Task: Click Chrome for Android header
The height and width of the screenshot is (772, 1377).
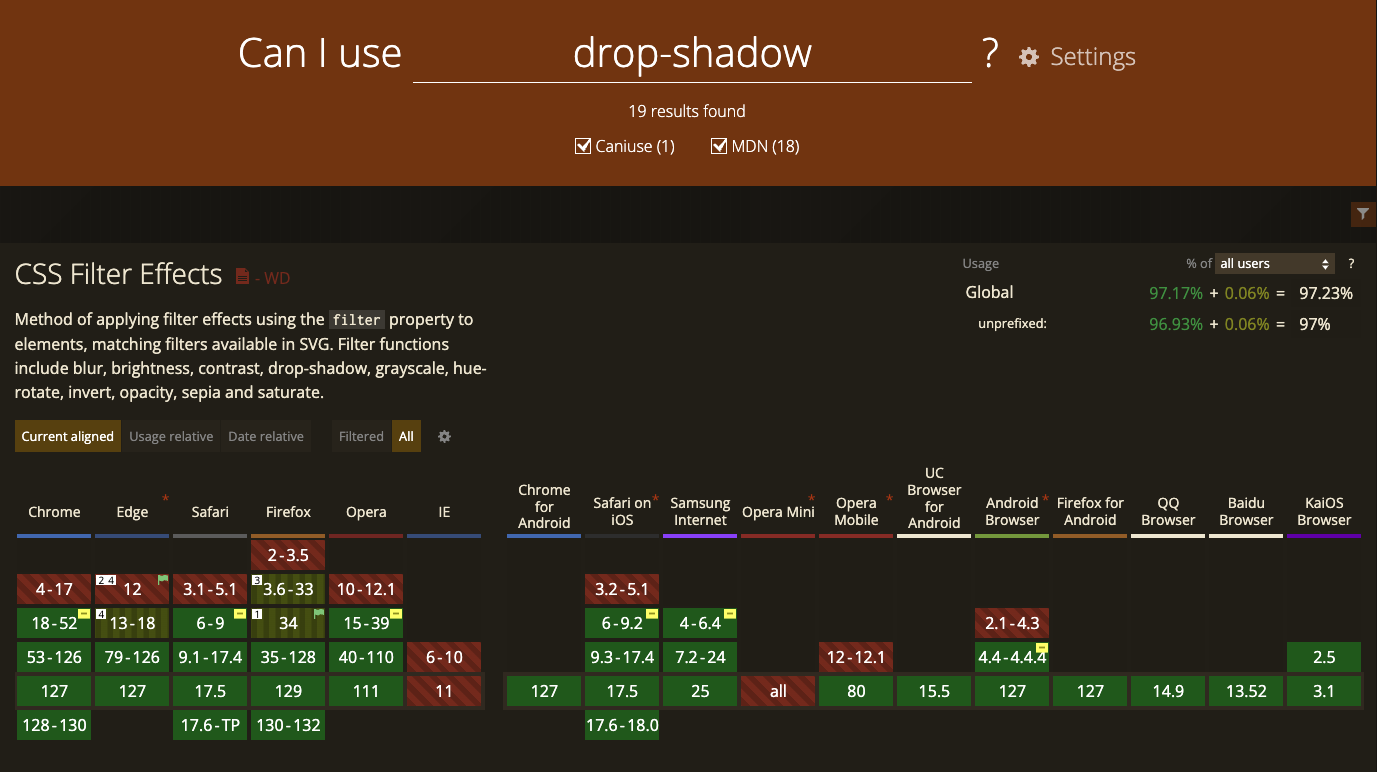Action: 544,506
